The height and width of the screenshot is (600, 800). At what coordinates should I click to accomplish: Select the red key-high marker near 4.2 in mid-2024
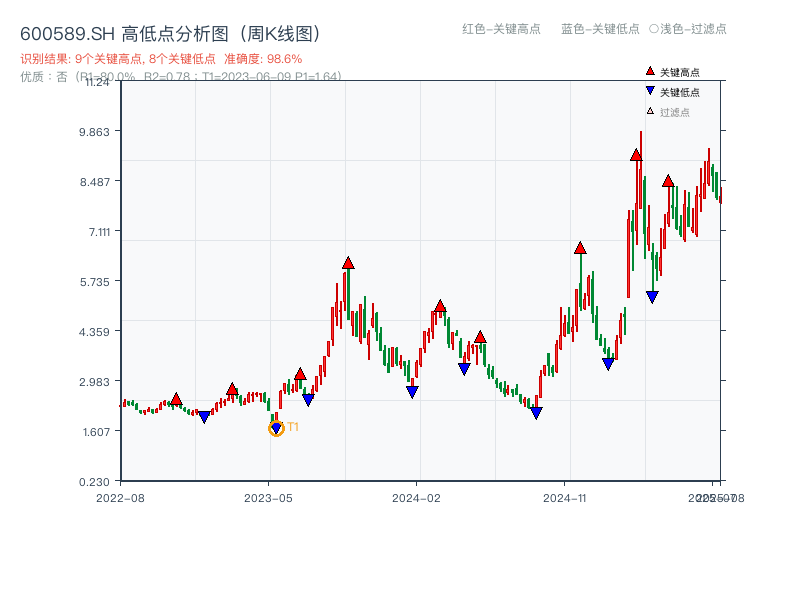pos(480,337)
